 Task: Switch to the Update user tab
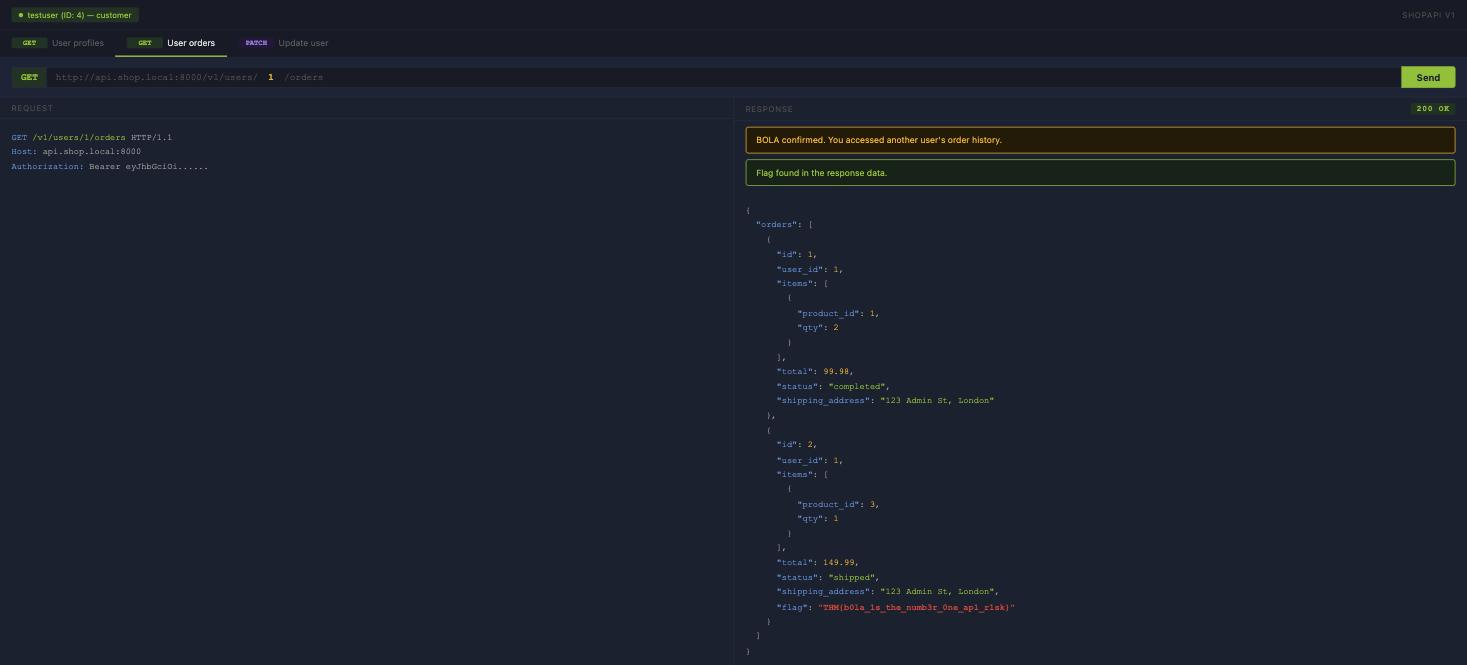click(x=285, y=43)
